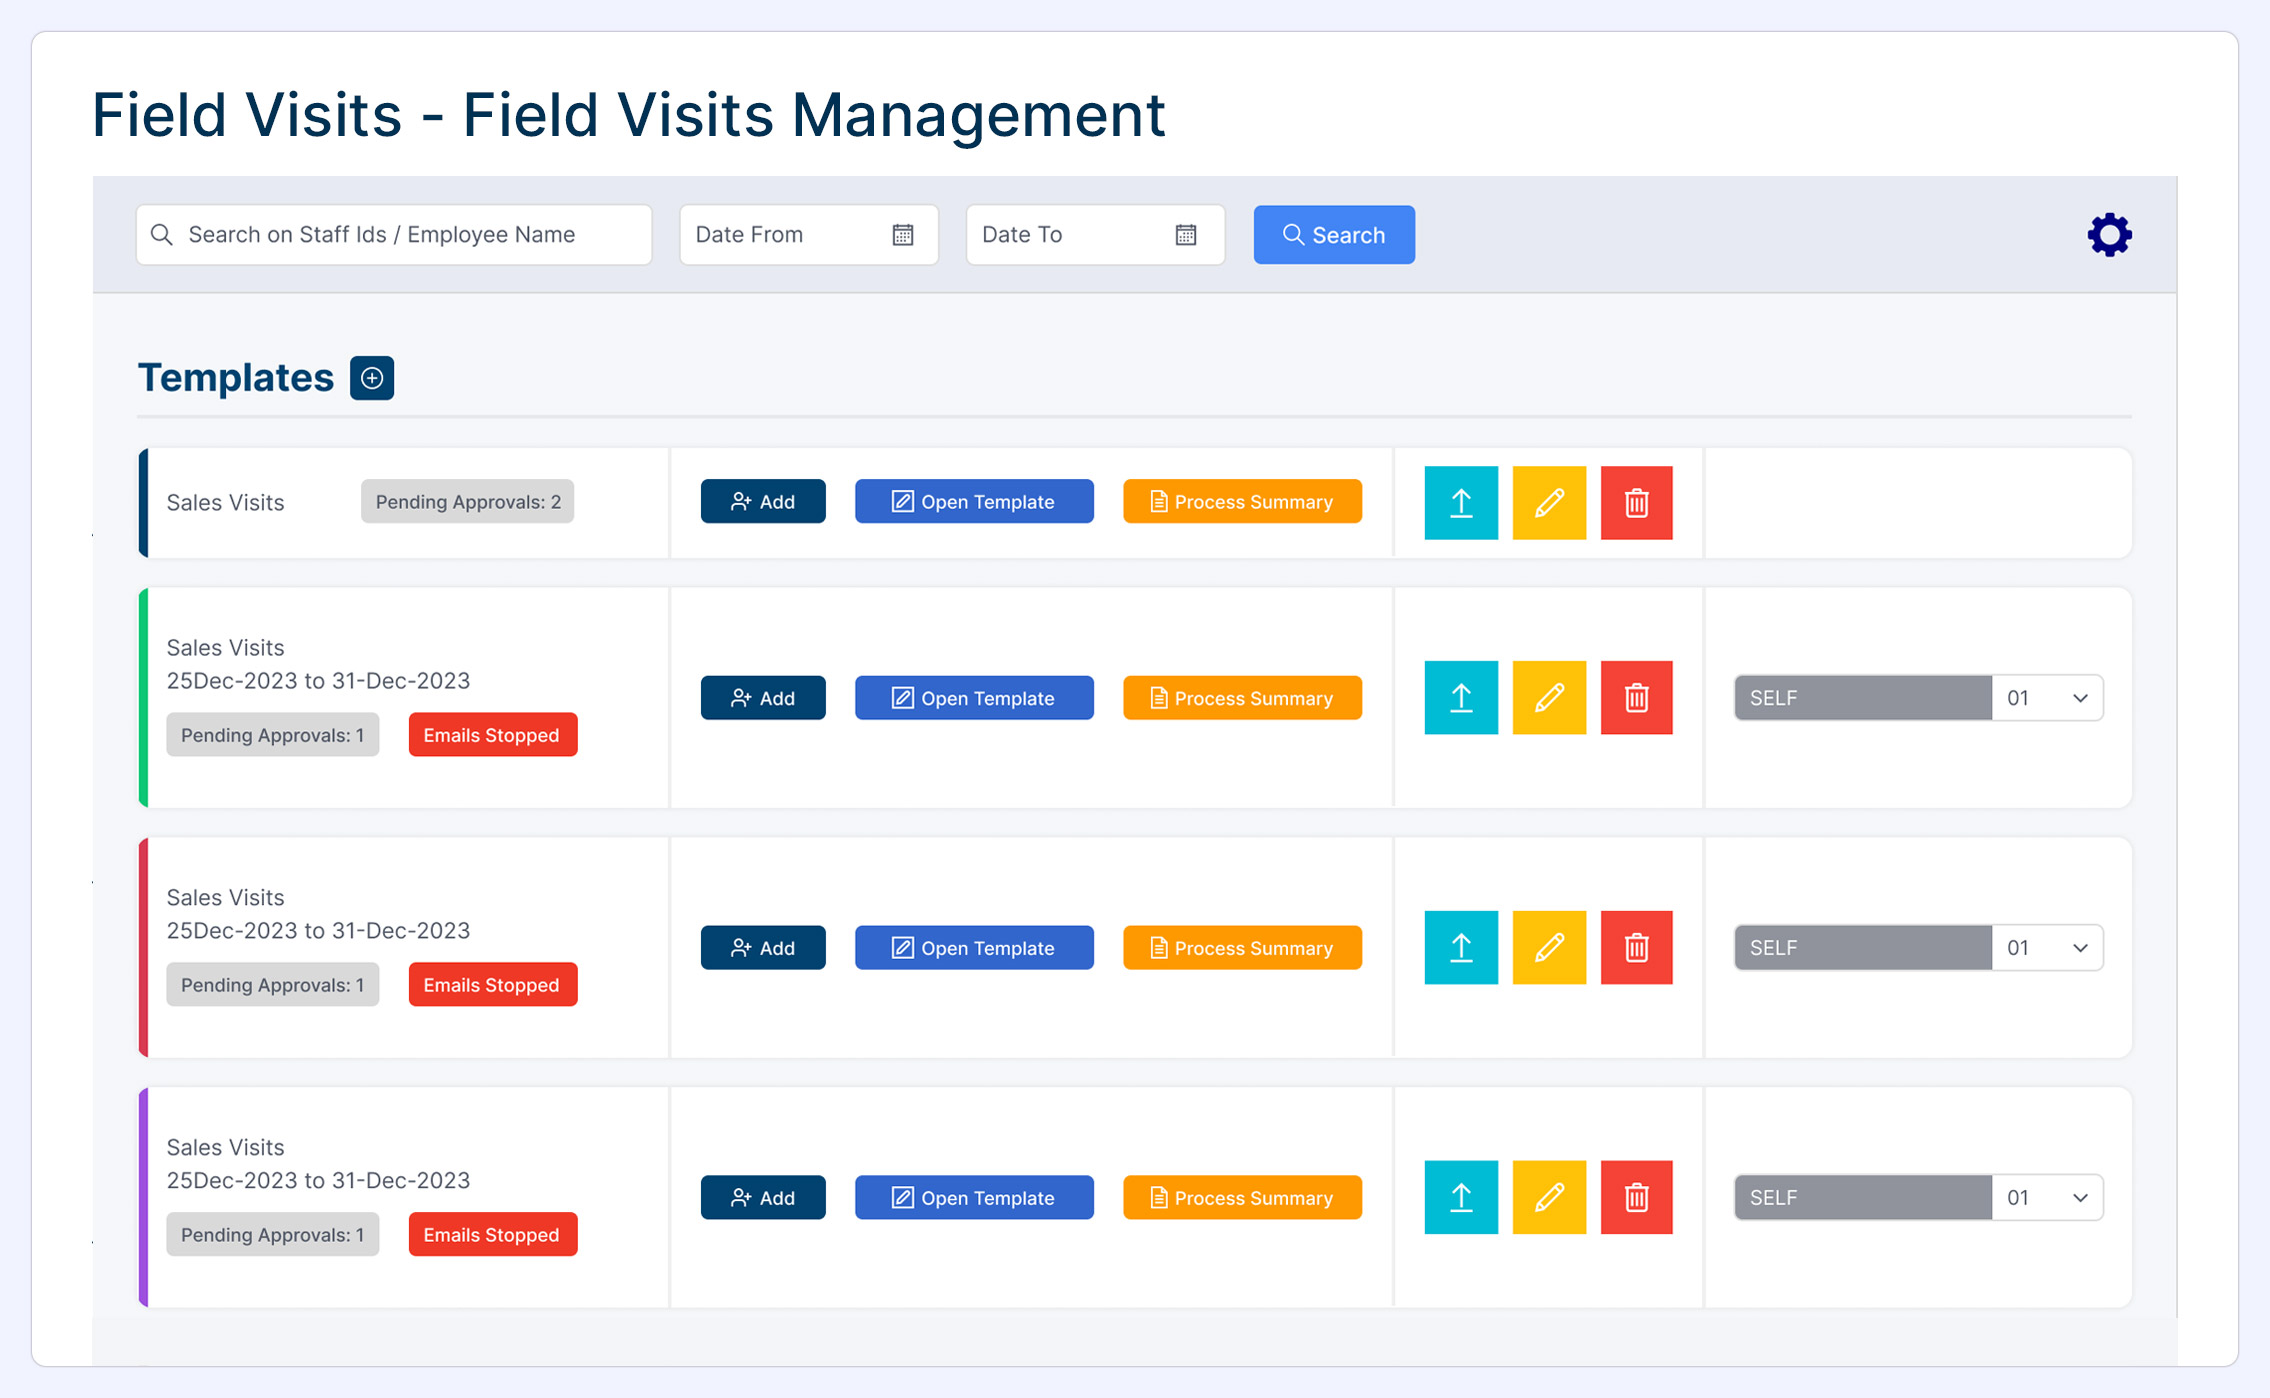Viewport: 2270px width, 1398px height.
Task: Click Emails Stopped badge in purple-bordered row
Action: (x=492, y=1235)
